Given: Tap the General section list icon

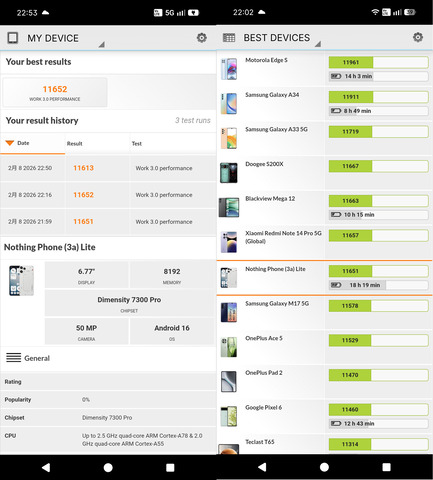Looking at the screenshot, I should click(13, 358).
